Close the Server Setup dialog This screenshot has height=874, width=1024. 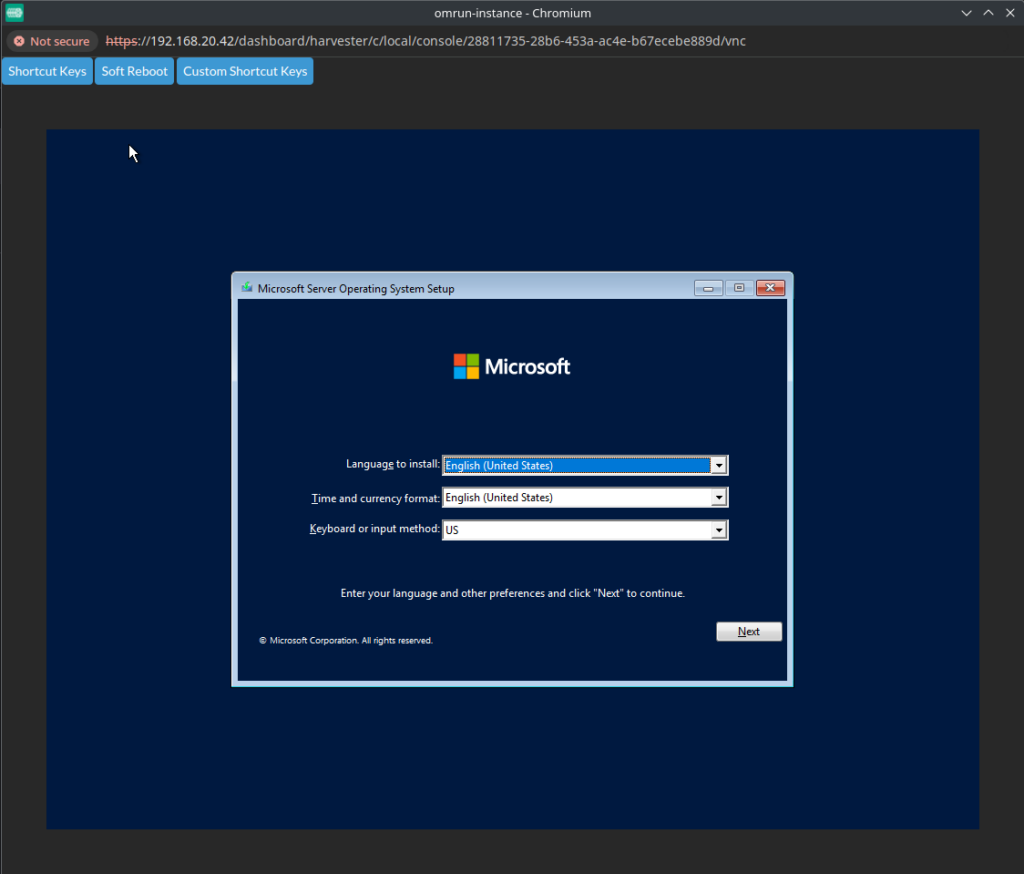(x=770, y=288)
